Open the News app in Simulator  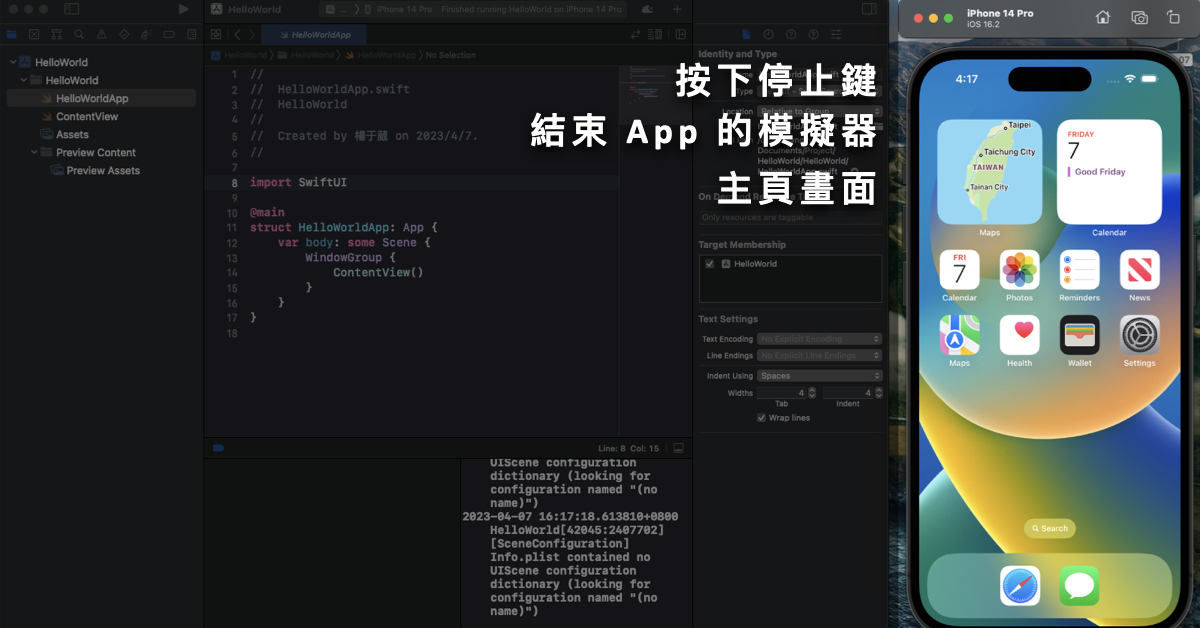pos(1140,270)
